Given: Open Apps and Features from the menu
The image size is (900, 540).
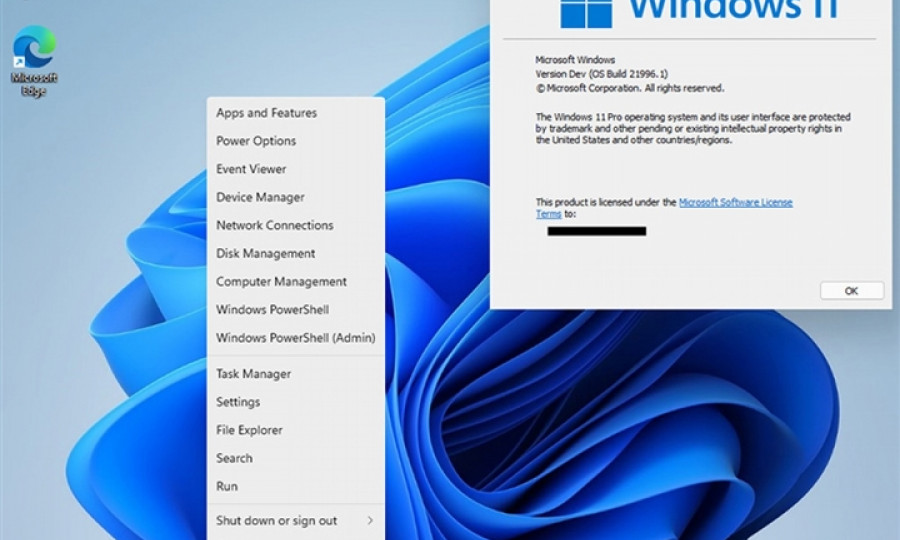Looking at the screenshot, I should [266, 113].
